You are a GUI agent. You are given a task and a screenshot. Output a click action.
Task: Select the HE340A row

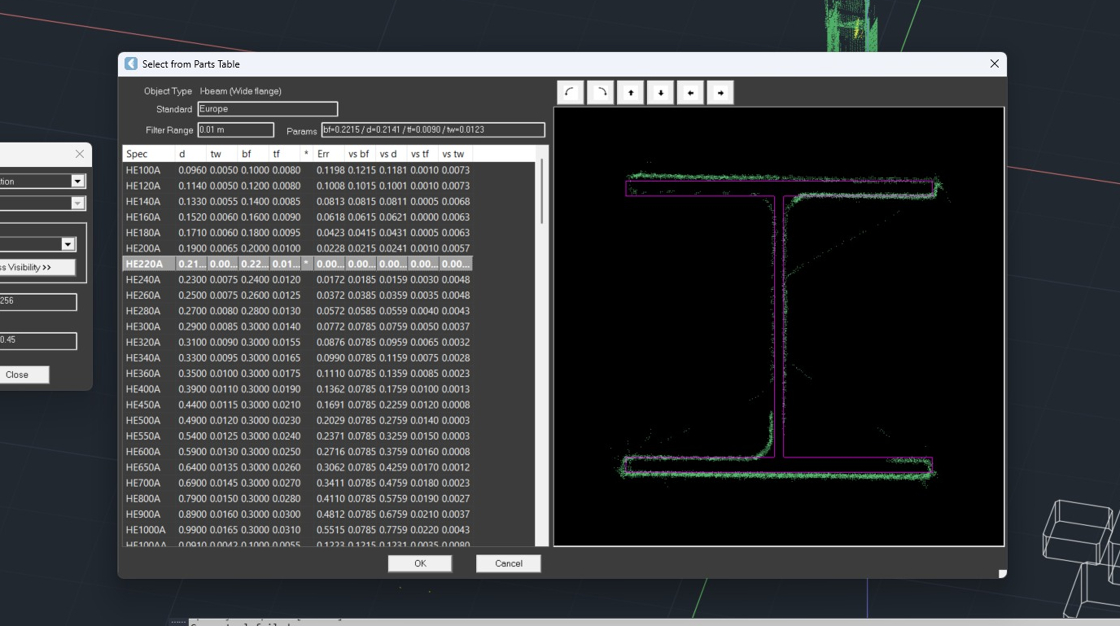[297, 358]
